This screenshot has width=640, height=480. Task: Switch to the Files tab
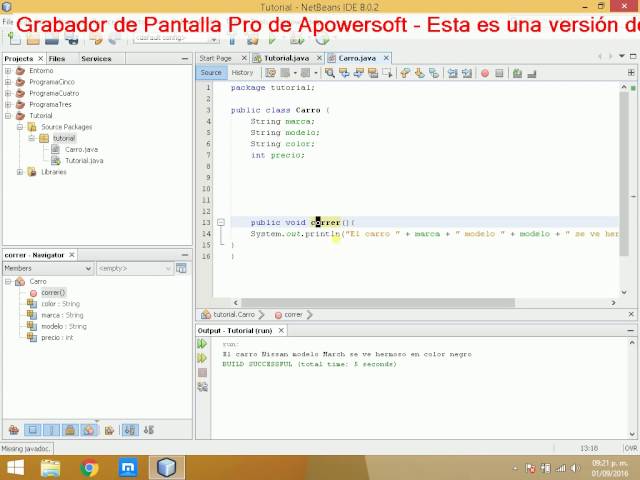pos(57,59)
